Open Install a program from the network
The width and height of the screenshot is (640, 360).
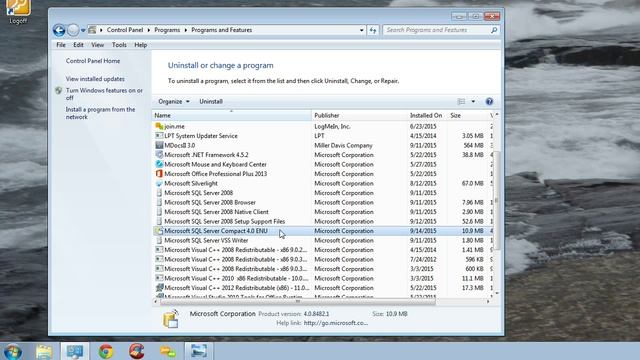(100, 113)
